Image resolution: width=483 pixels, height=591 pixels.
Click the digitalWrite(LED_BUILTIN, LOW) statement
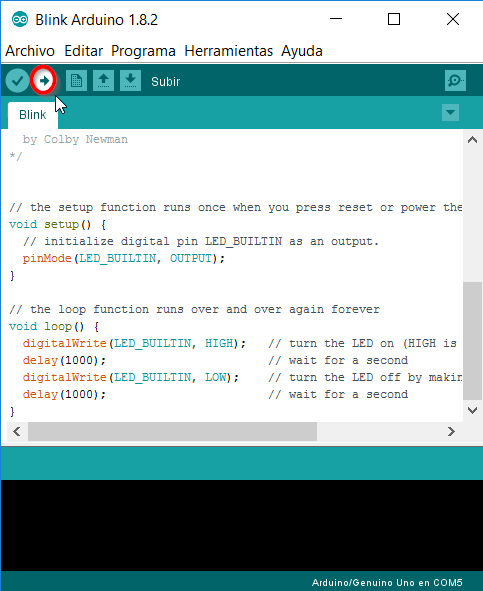(131, 377)
